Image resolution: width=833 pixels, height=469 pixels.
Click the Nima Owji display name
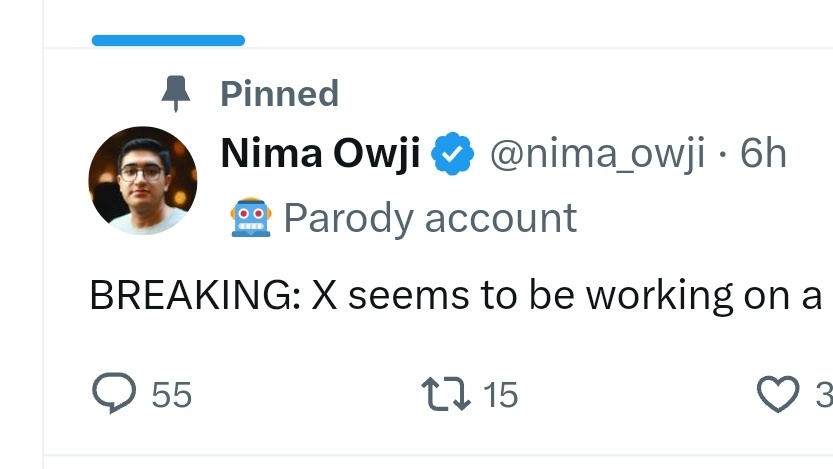[320, 155]
